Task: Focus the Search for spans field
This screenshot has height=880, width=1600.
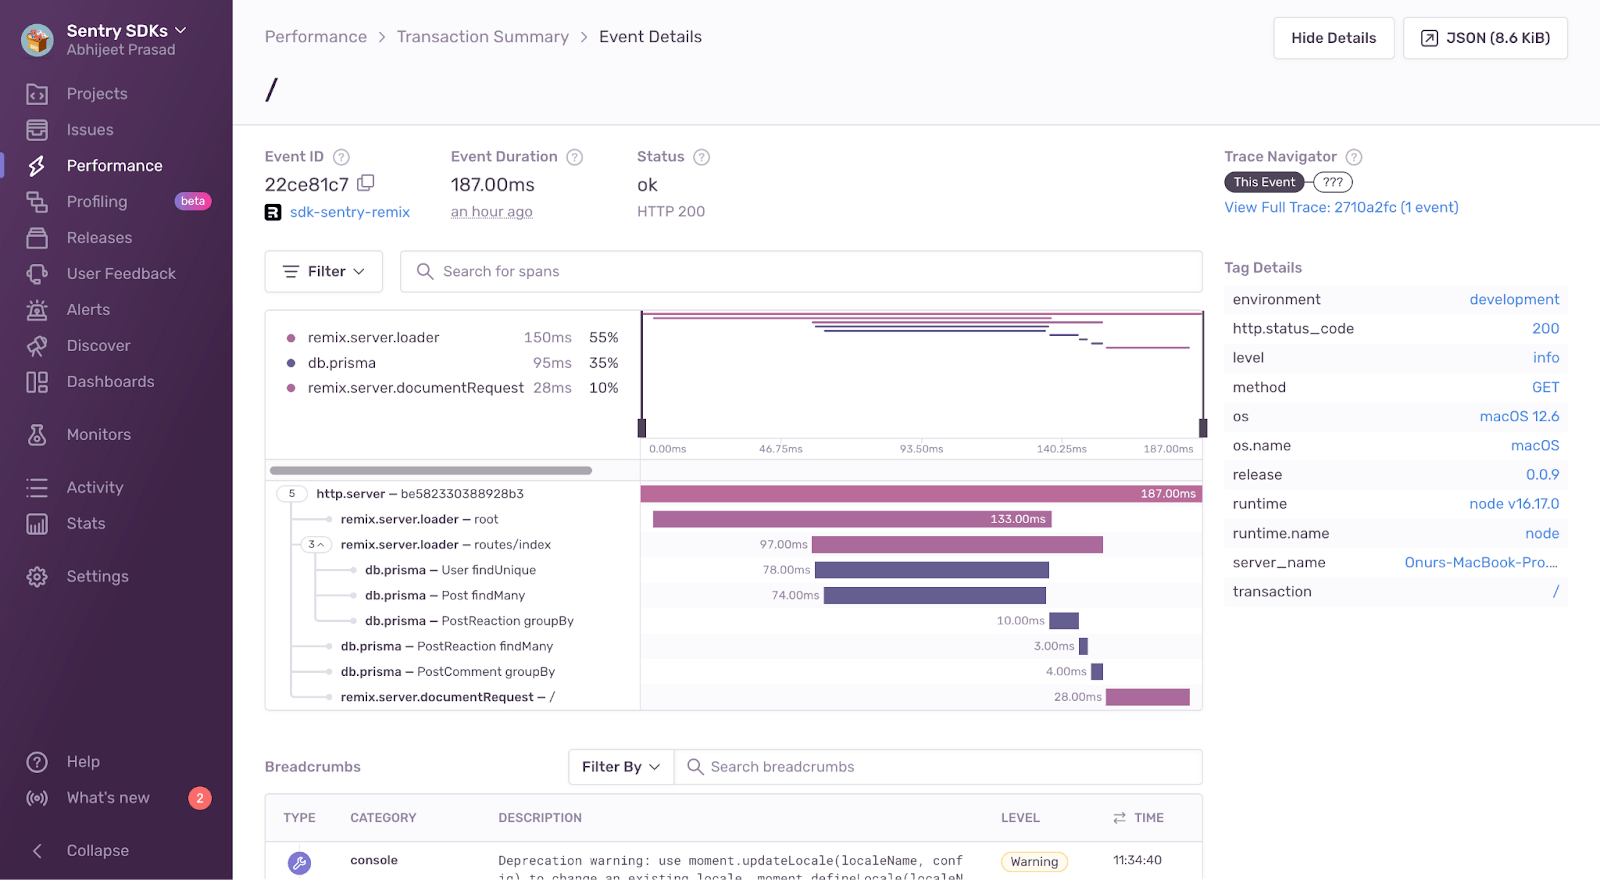Action: (801, 272)
